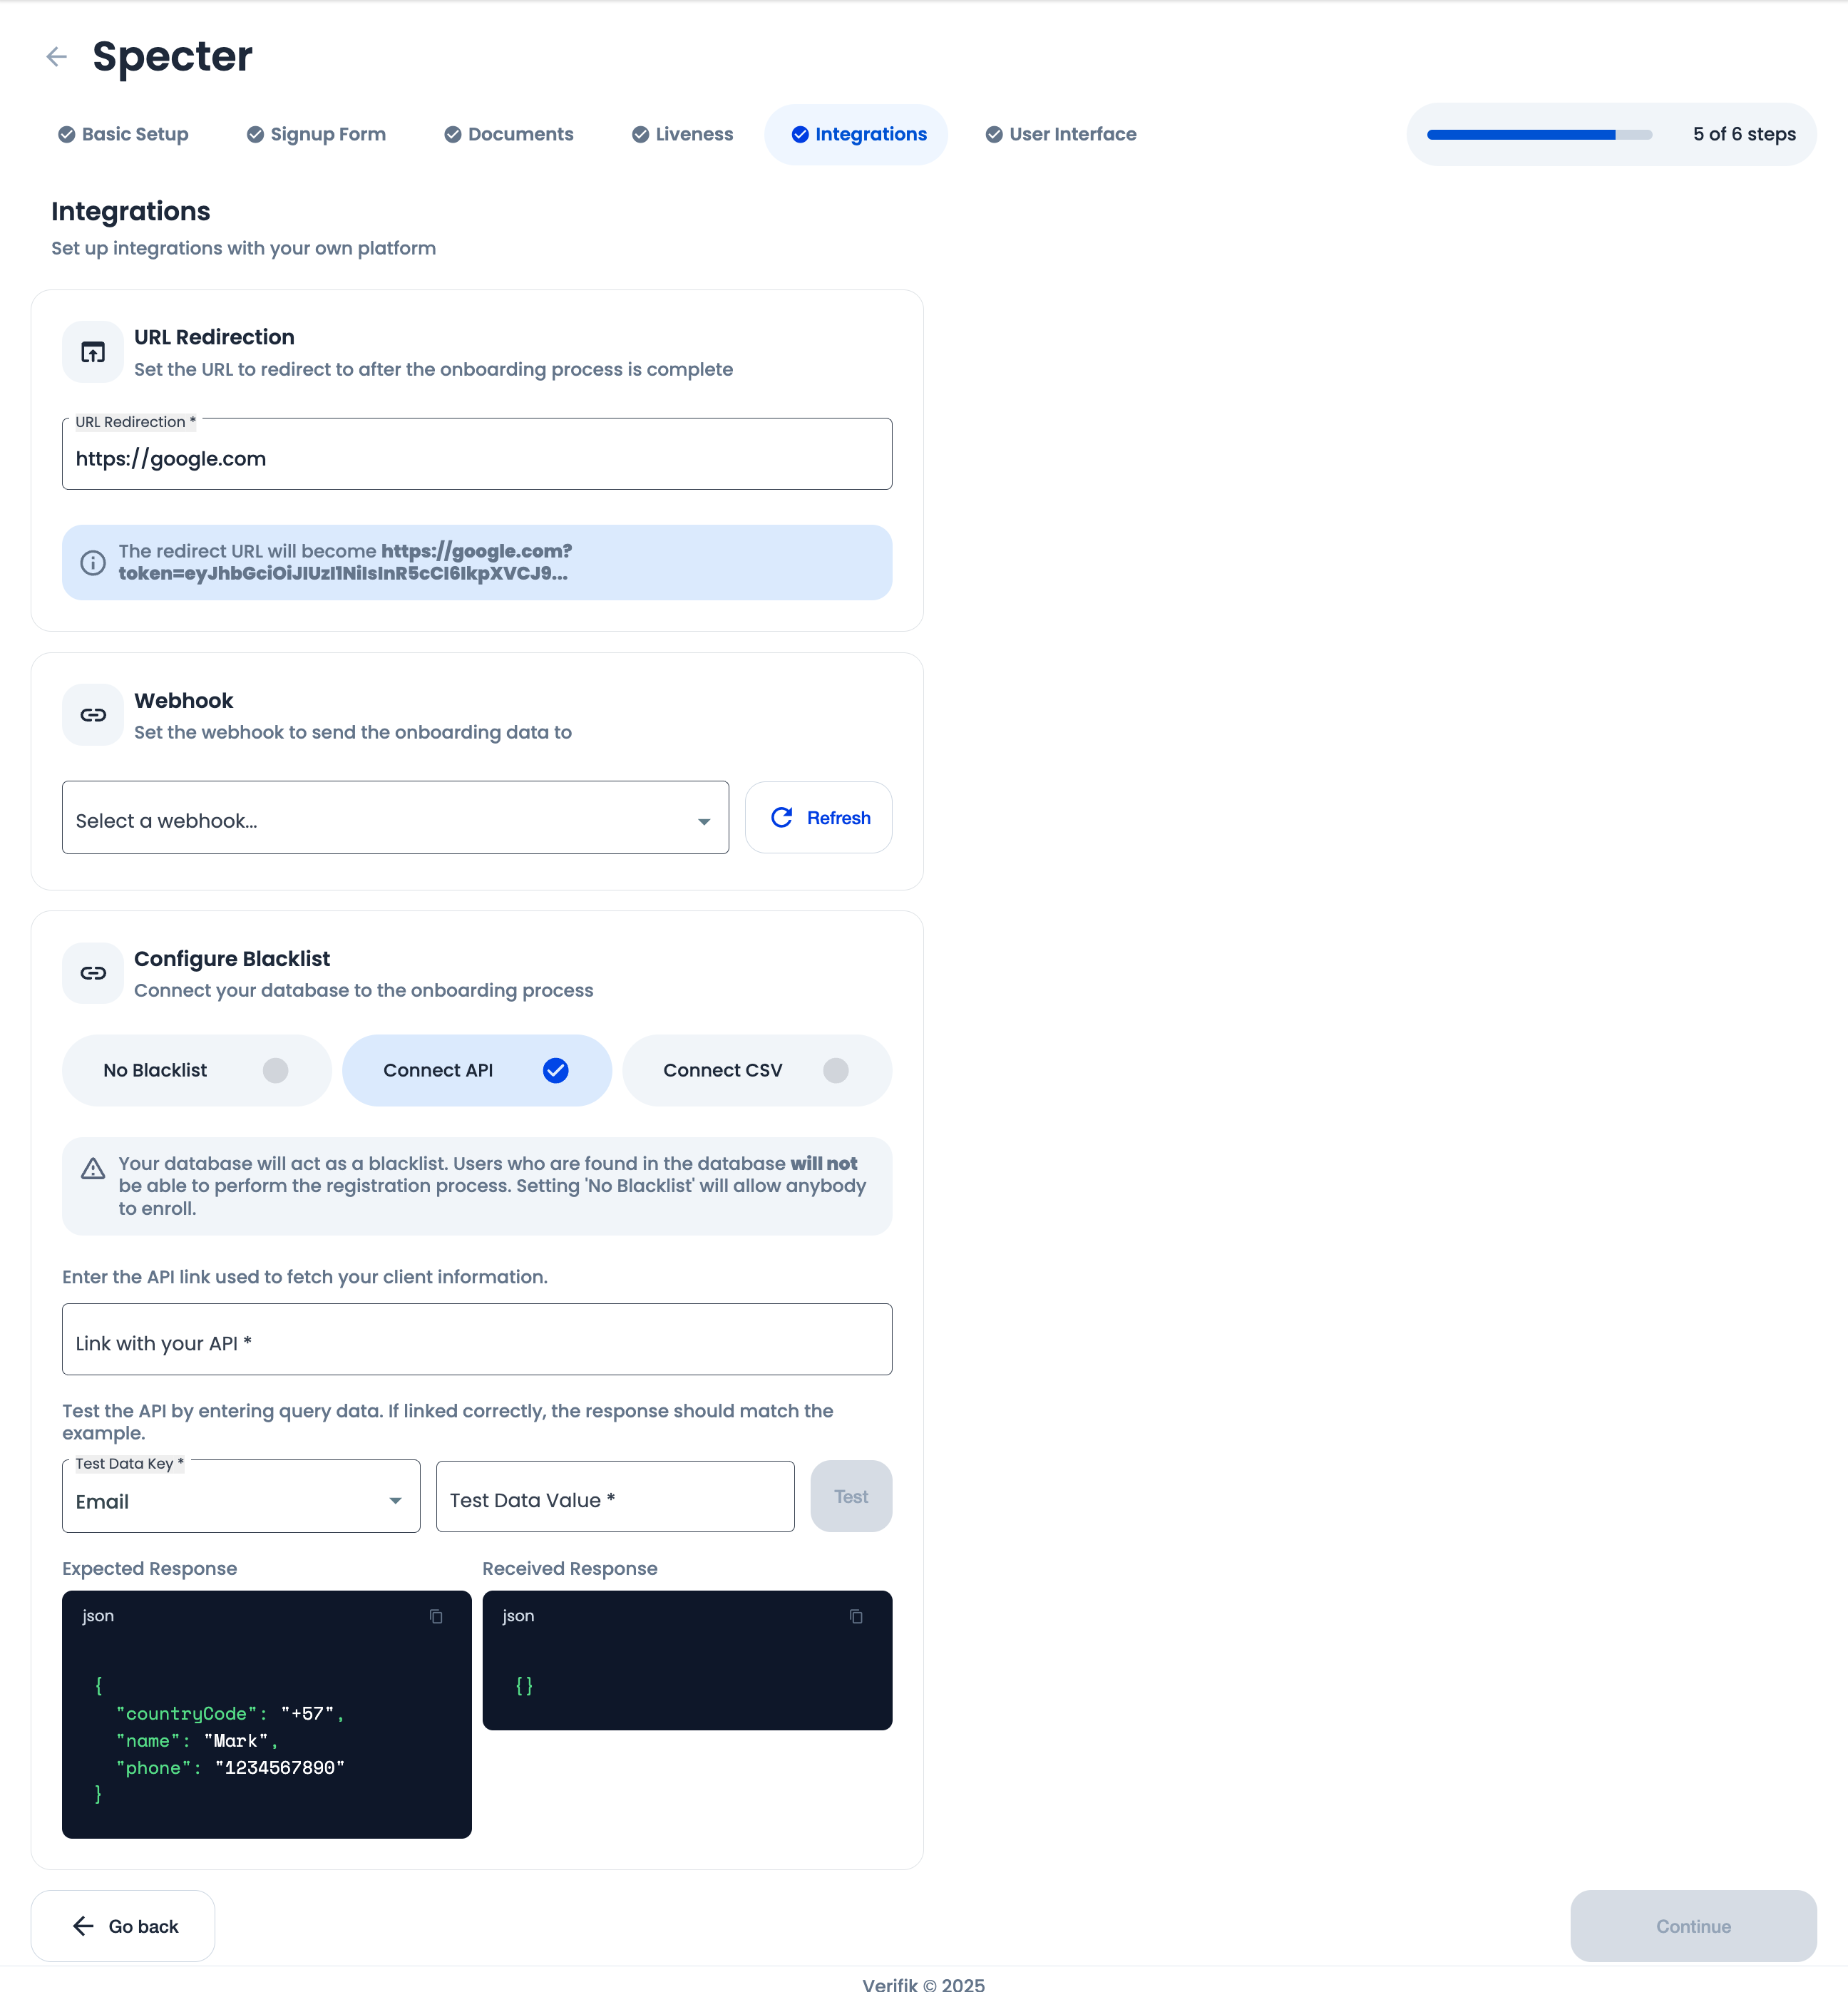
Task: Copy the Expected Response JSON
Action: tap(436, 1616)
